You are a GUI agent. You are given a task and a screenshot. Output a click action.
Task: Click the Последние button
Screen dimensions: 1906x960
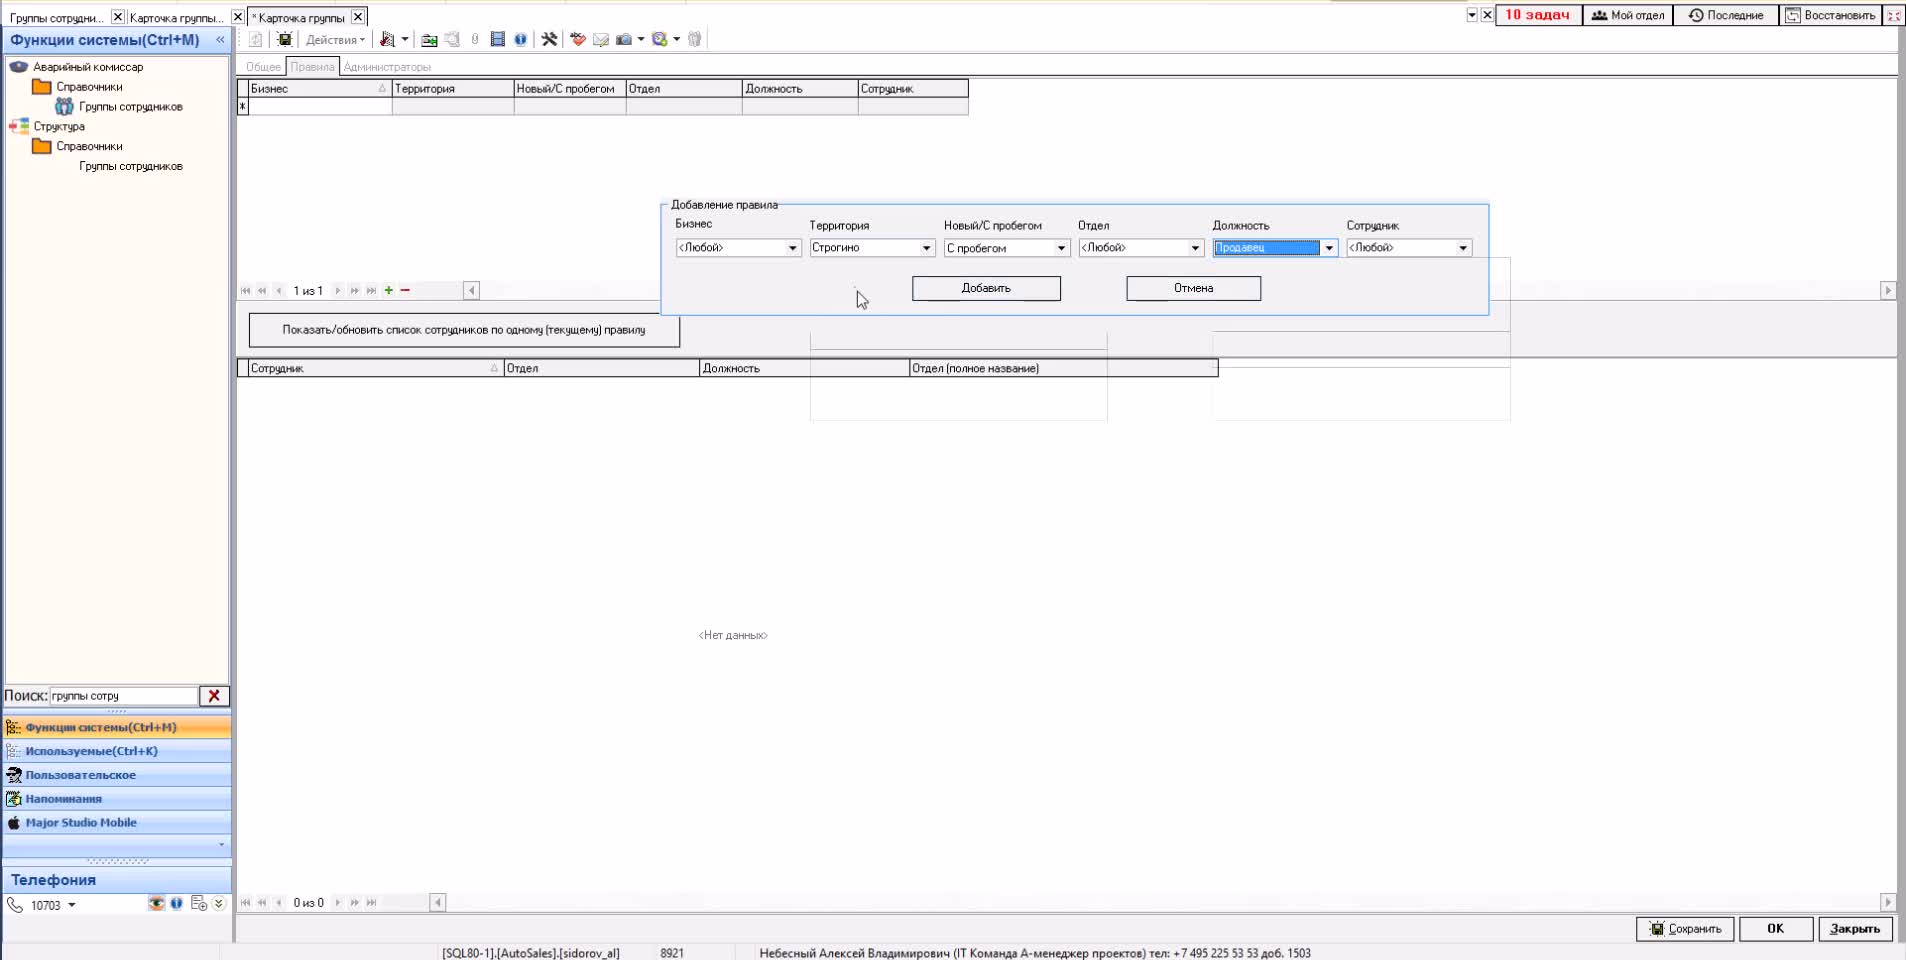point(1726,15)
